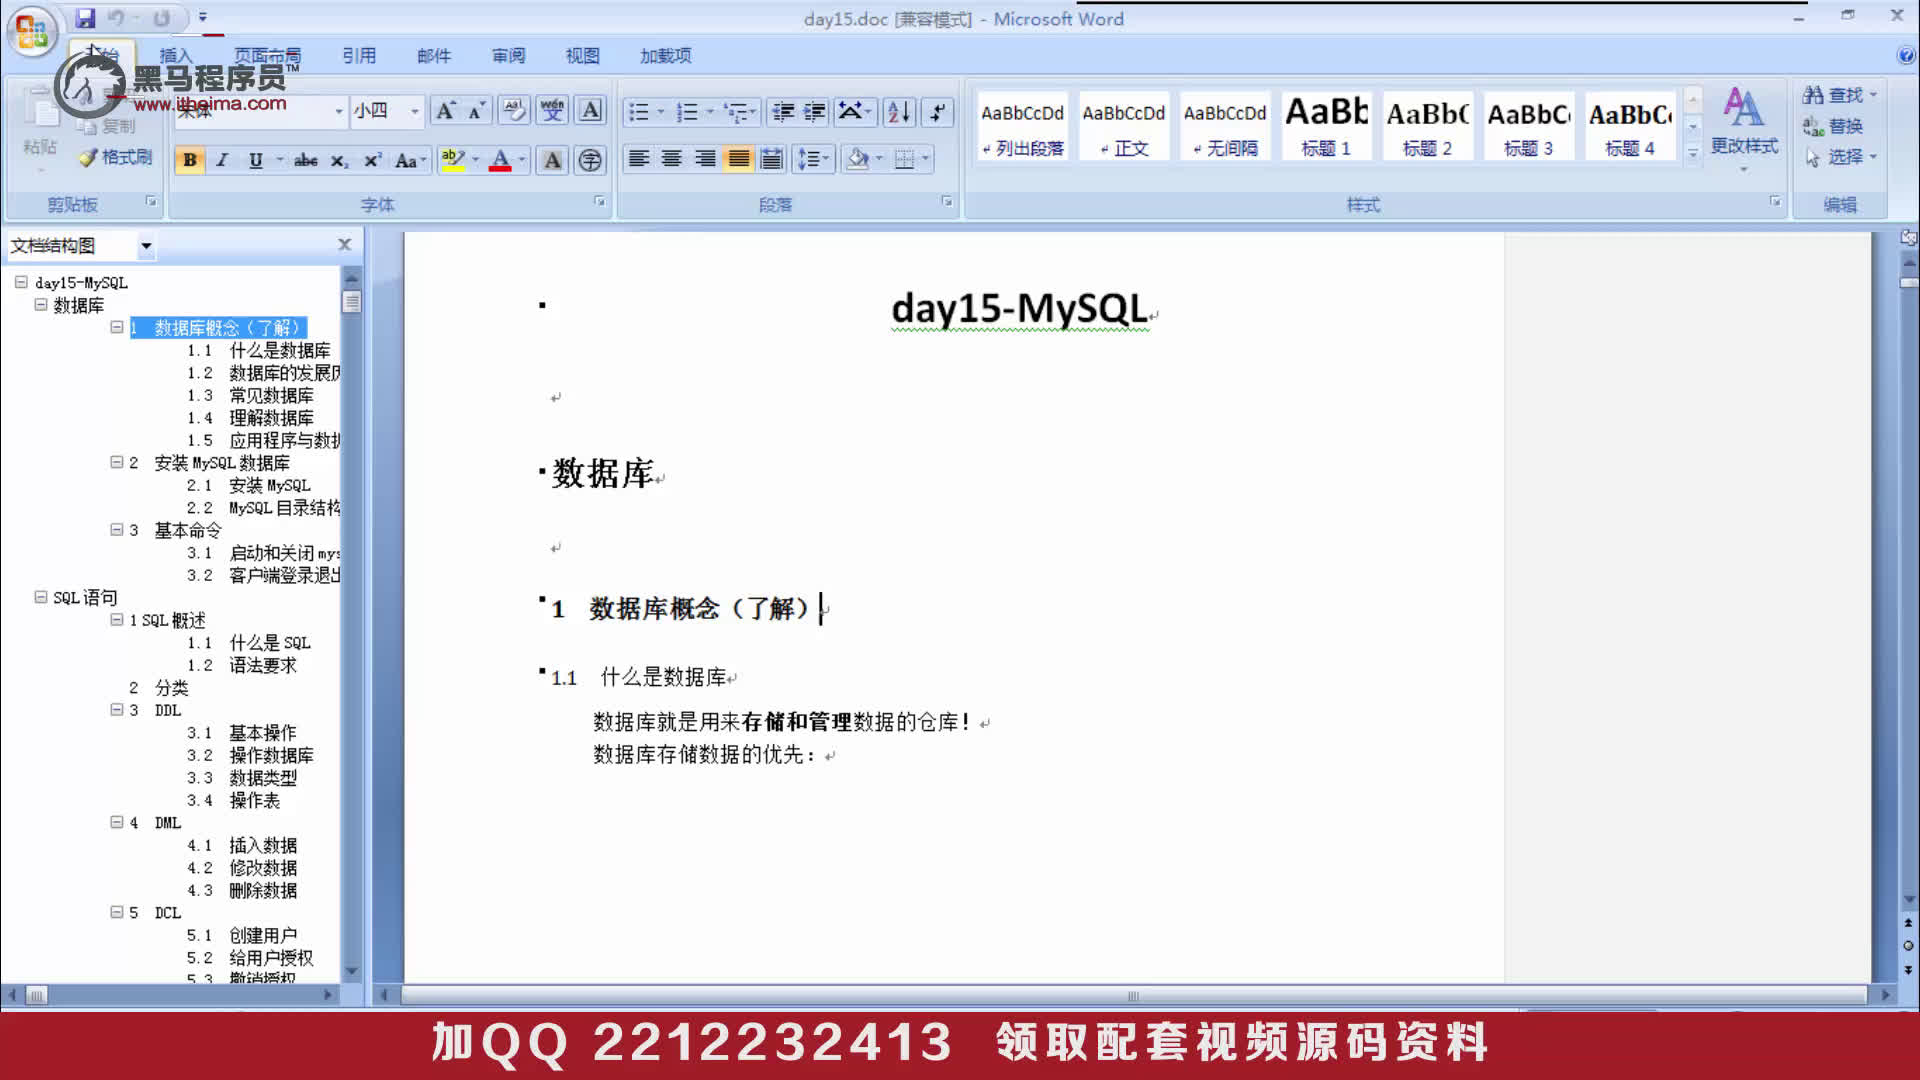Switch to the 视图 ribbon tab
Screen dimensions: 1920x1080
(582, 56)
